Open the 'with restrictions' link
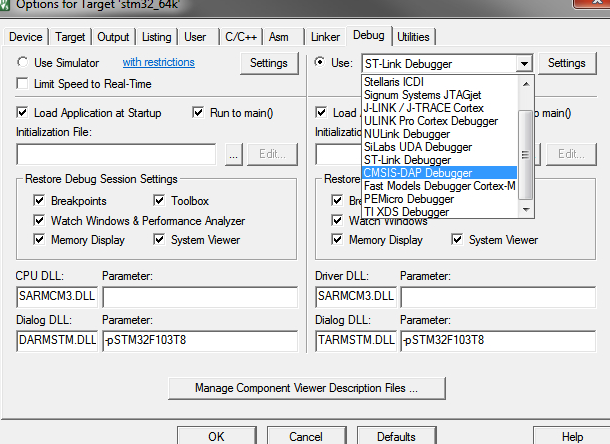The width and height of the screenshot is (610, 444). [159, 62]
